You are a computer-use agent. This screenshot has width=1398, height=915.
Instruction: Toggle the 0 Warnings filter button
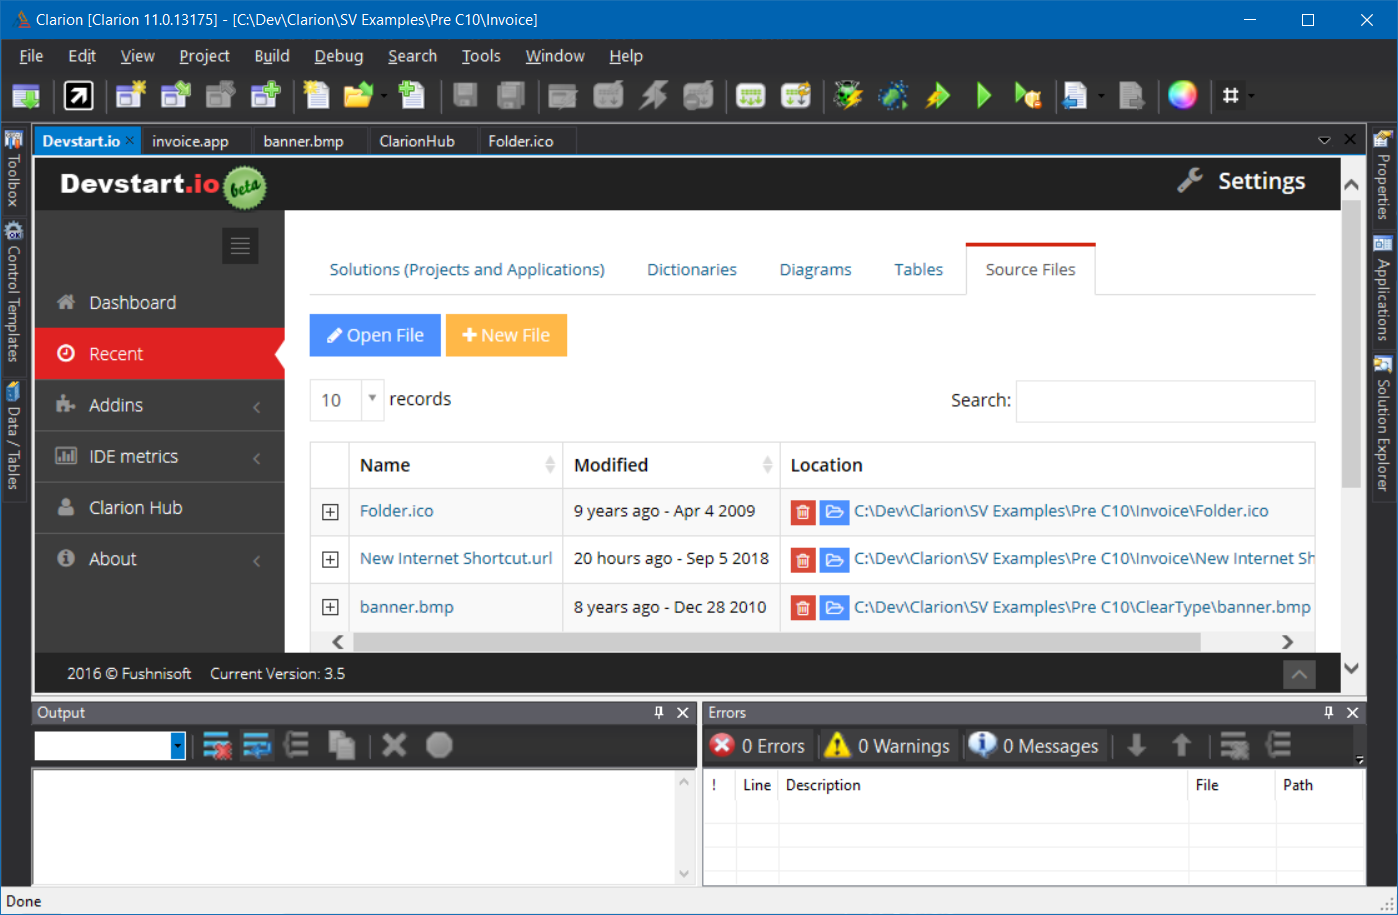pyautogui.click(x=887, y=746)
